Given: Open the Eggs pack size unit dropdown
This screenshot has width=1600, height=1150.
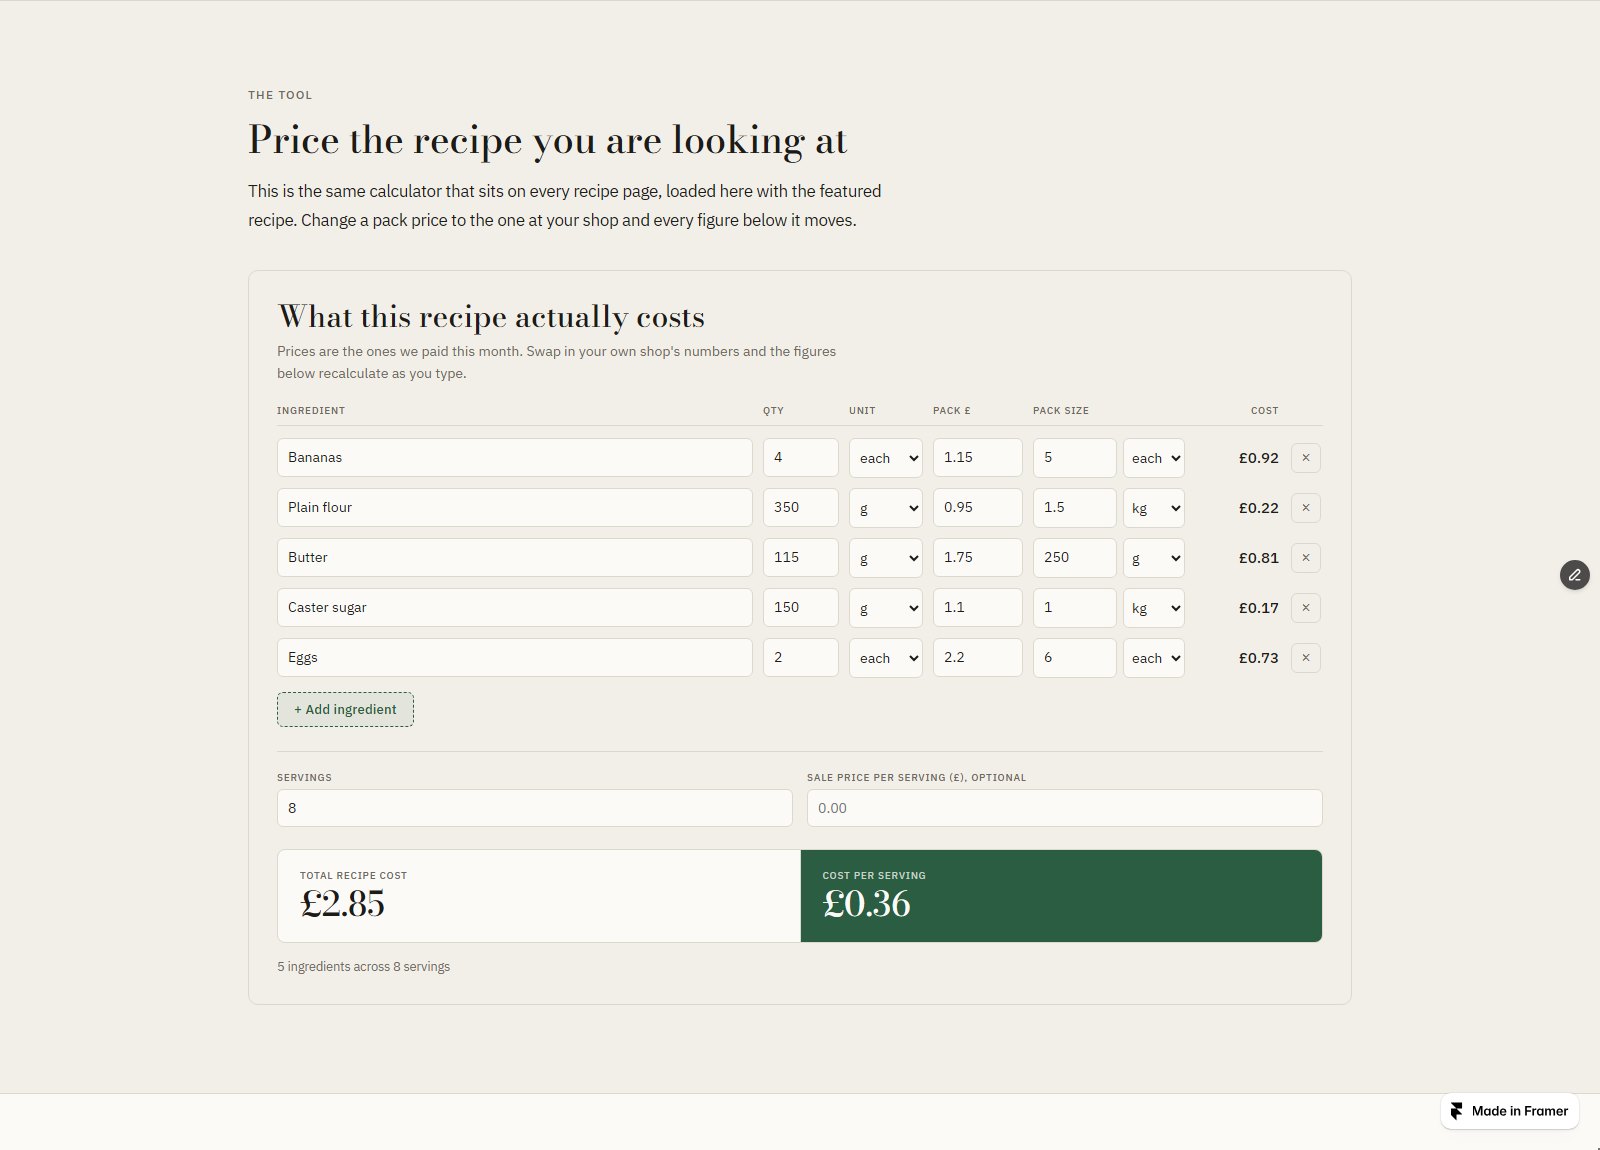Looking at the screenshot, I should coord(1153,658).
